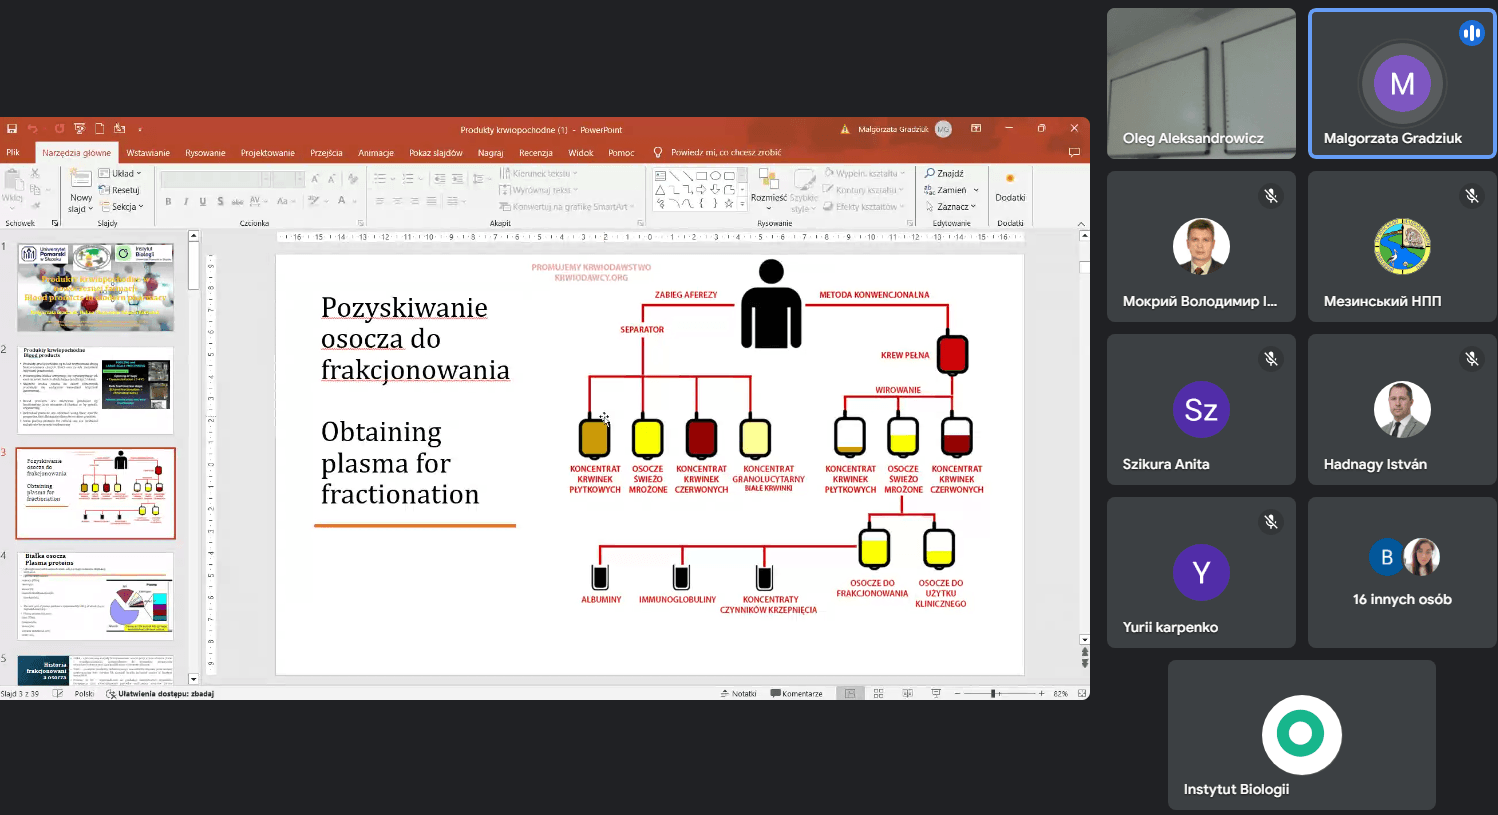Switch to reading view icon in status bar
This screenshot has width=1498, height=815.
click(907, 693)
